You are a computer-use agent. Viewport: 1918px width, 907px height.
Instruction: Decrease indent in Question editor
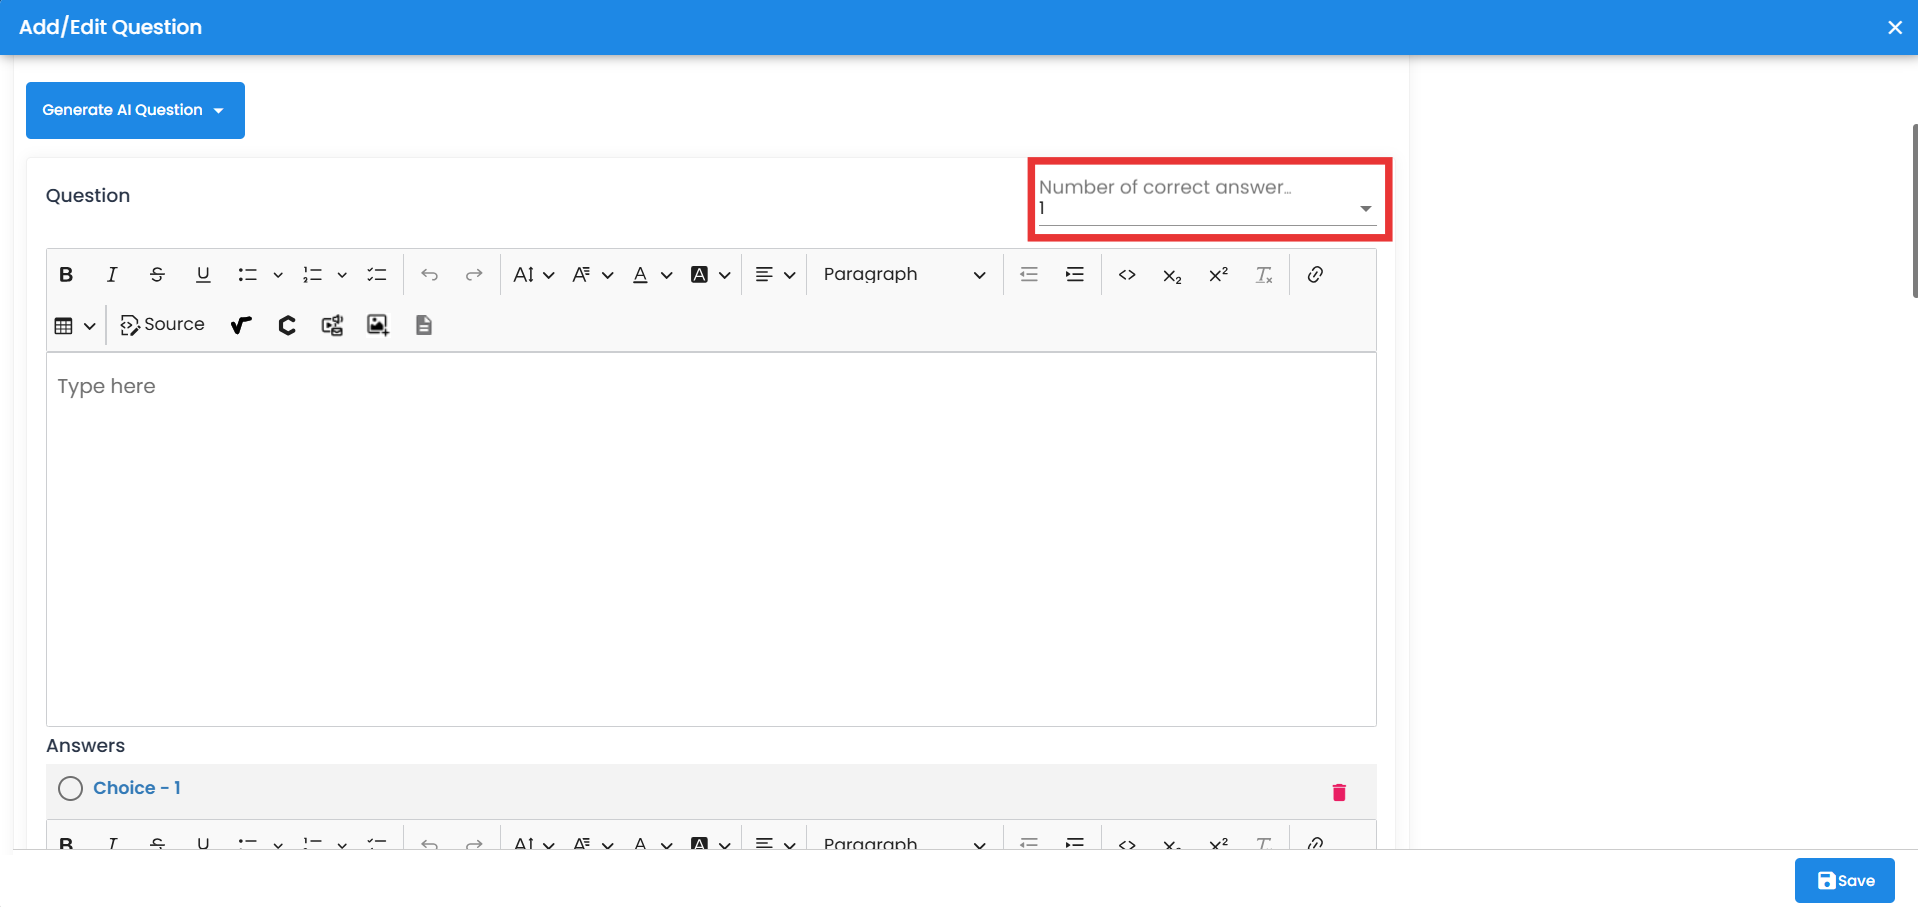pyautogui.click(x=1029, y=274)
